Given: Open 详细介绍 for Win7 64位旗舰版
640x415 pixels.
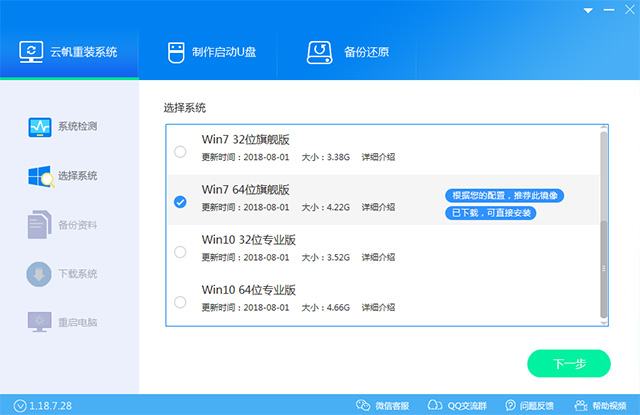Looking at the screenshot, I should tap(378, 207).
